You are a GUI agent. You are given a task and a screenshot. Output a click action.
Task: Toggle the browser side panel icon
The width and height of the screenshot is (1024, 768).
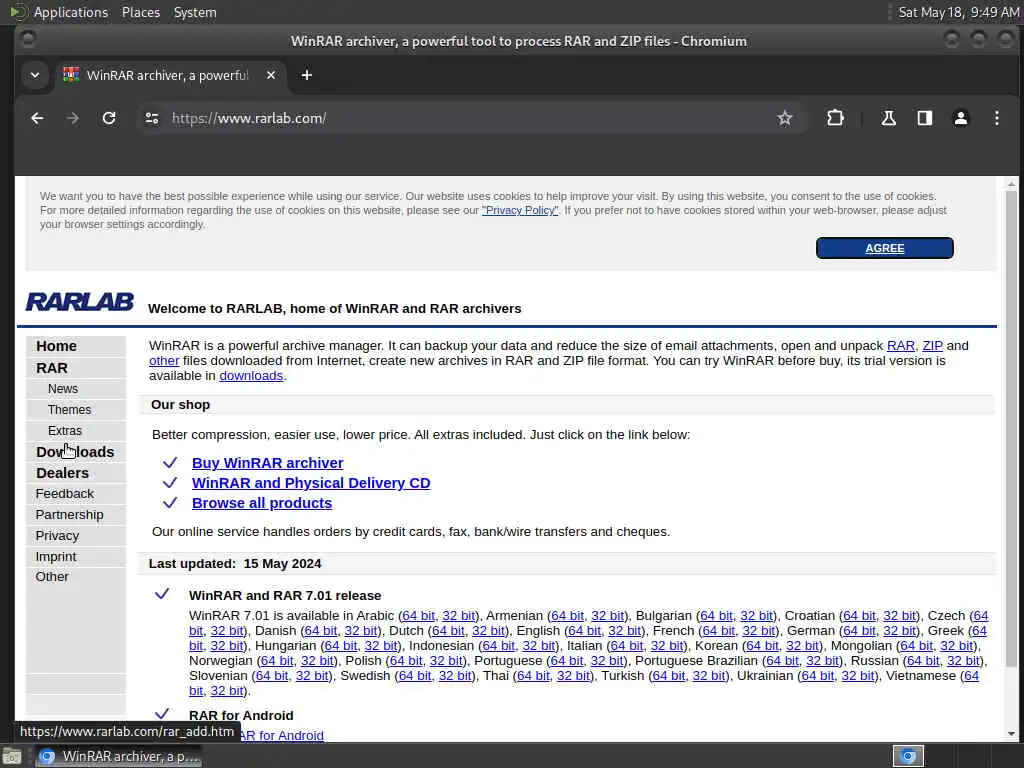[925, 118]
